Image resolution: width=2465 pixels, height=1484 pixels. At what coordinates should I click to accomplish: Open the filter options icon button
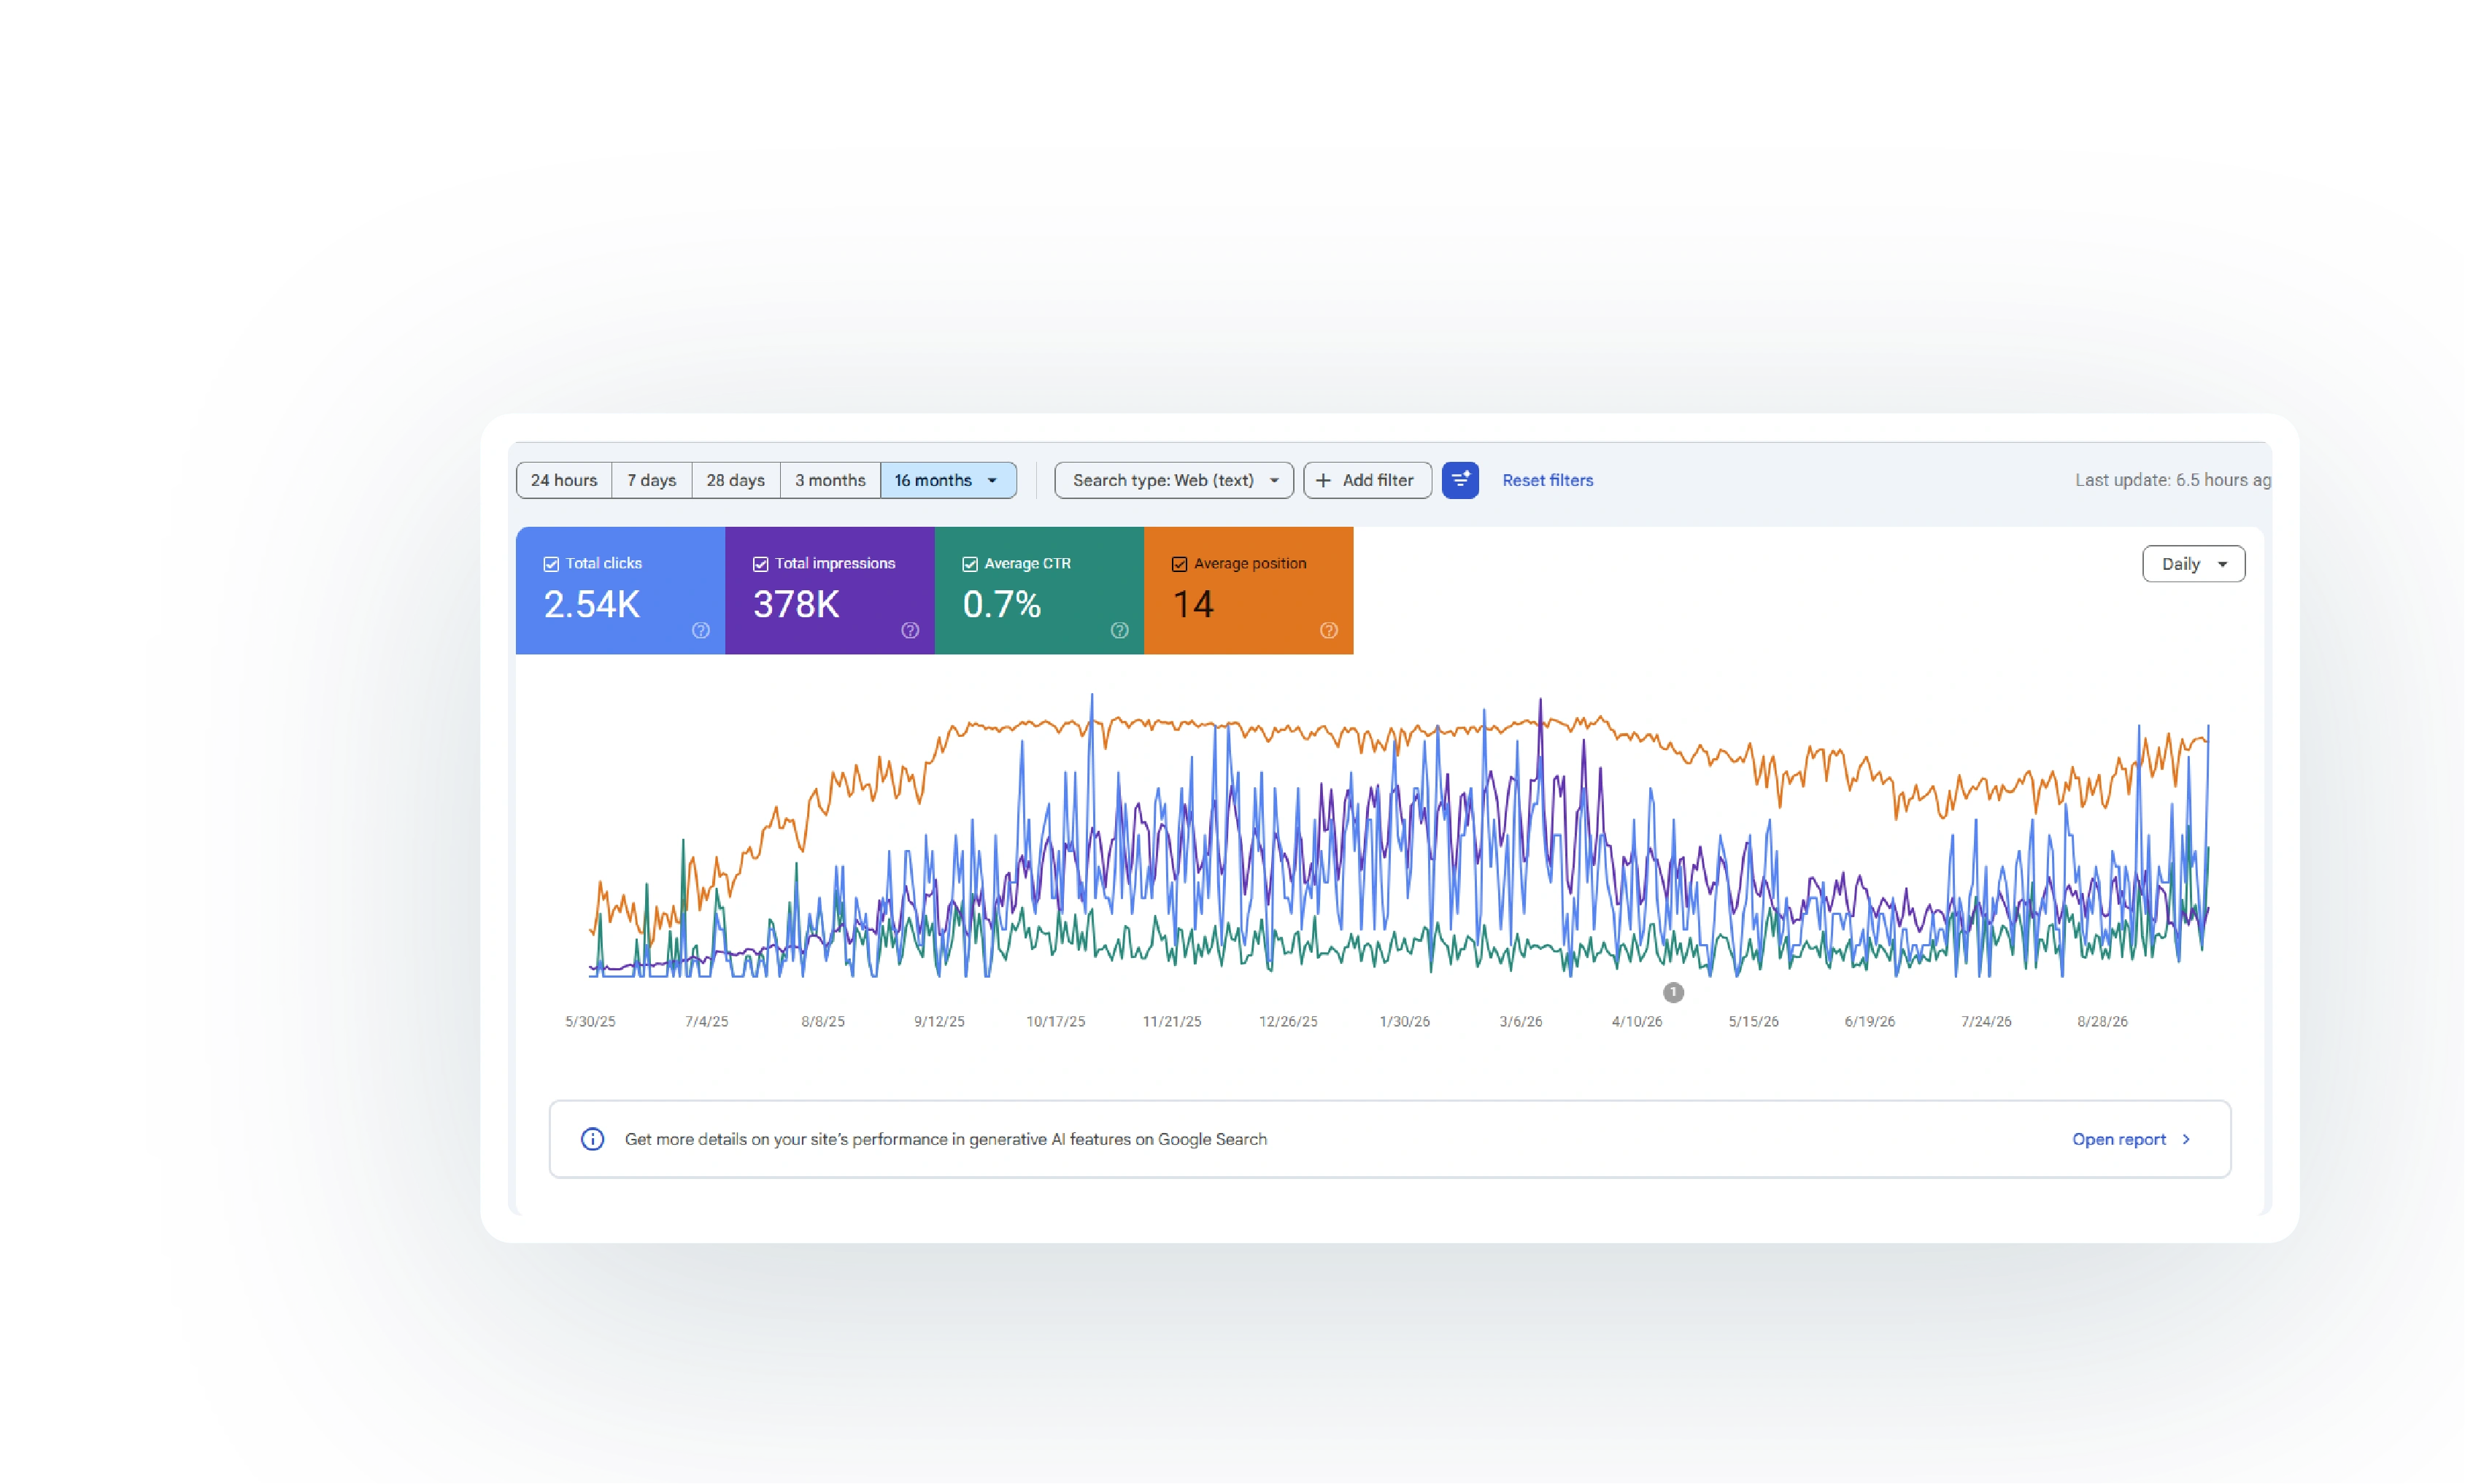[1459, 480]
